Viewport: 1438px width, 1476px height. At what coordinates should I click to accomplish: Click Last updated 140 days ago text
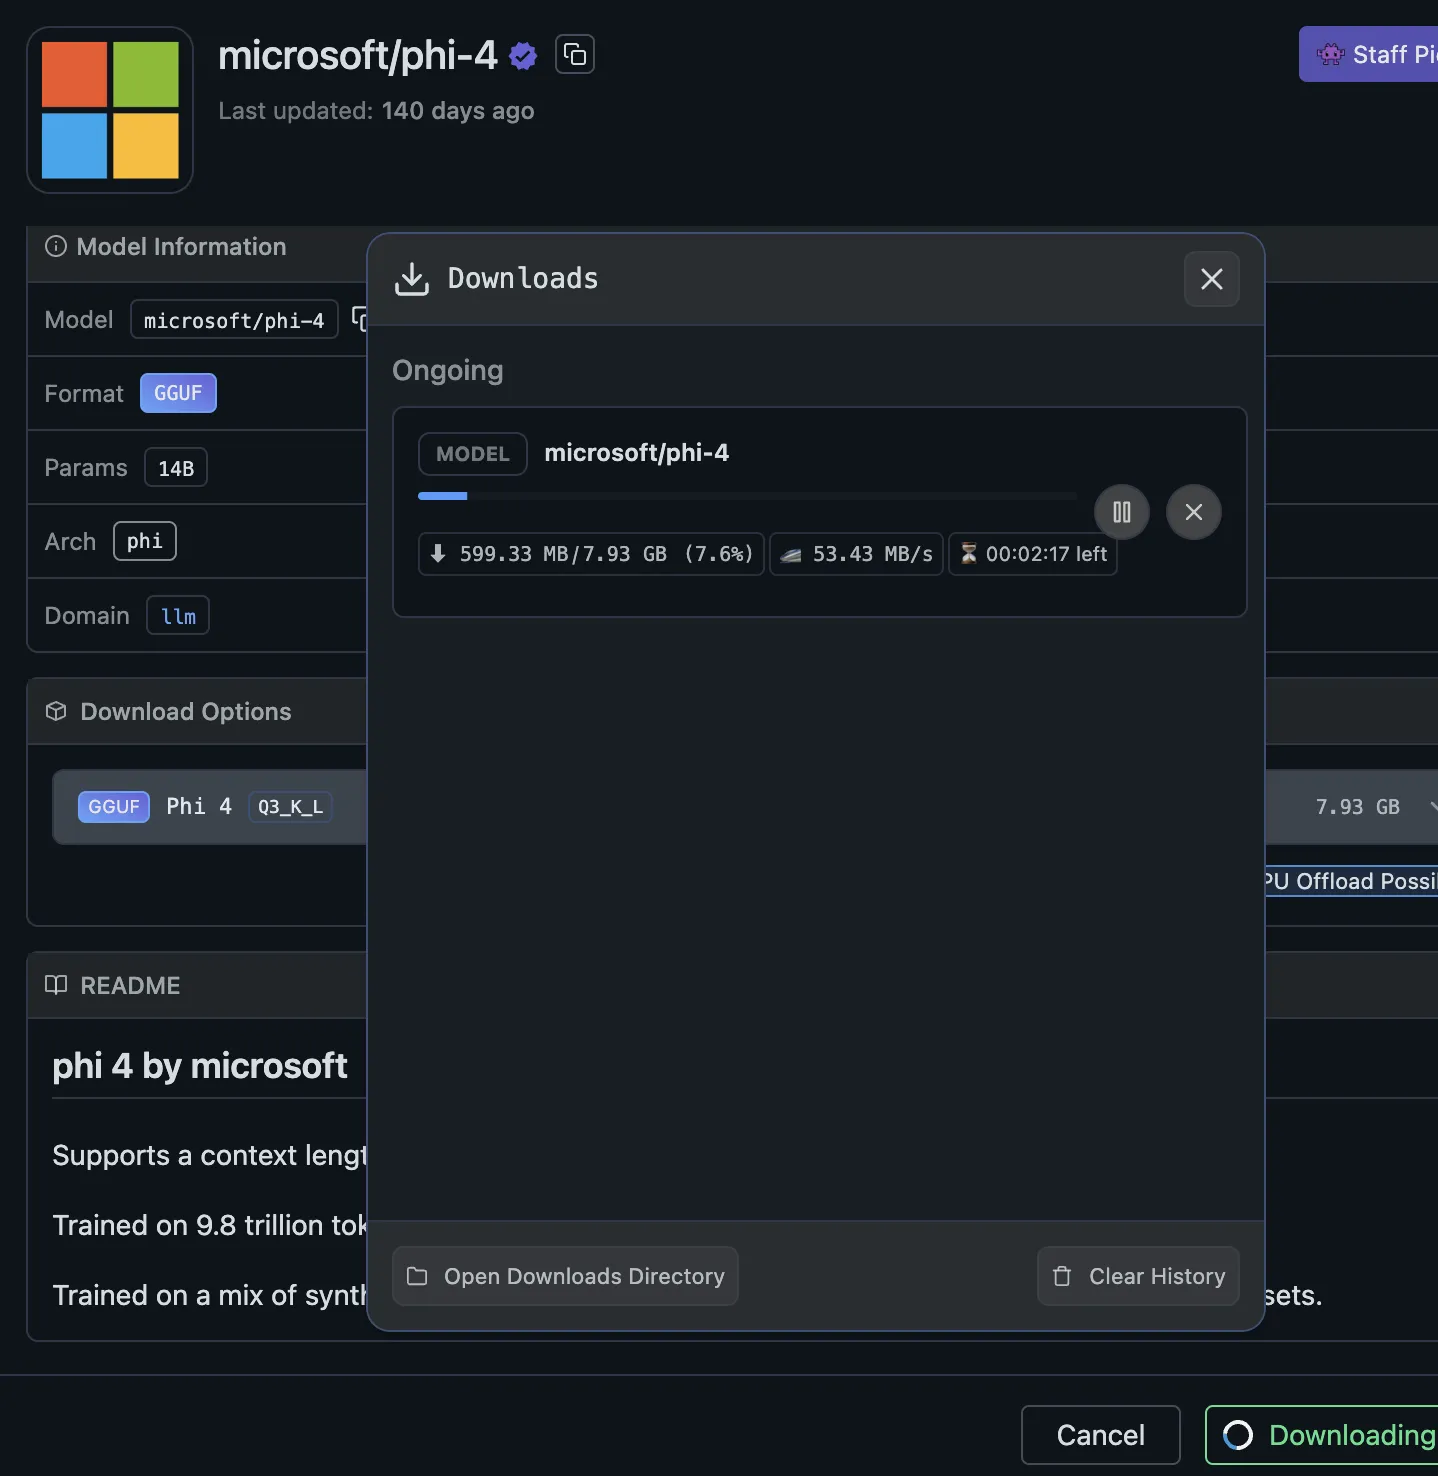376,110
